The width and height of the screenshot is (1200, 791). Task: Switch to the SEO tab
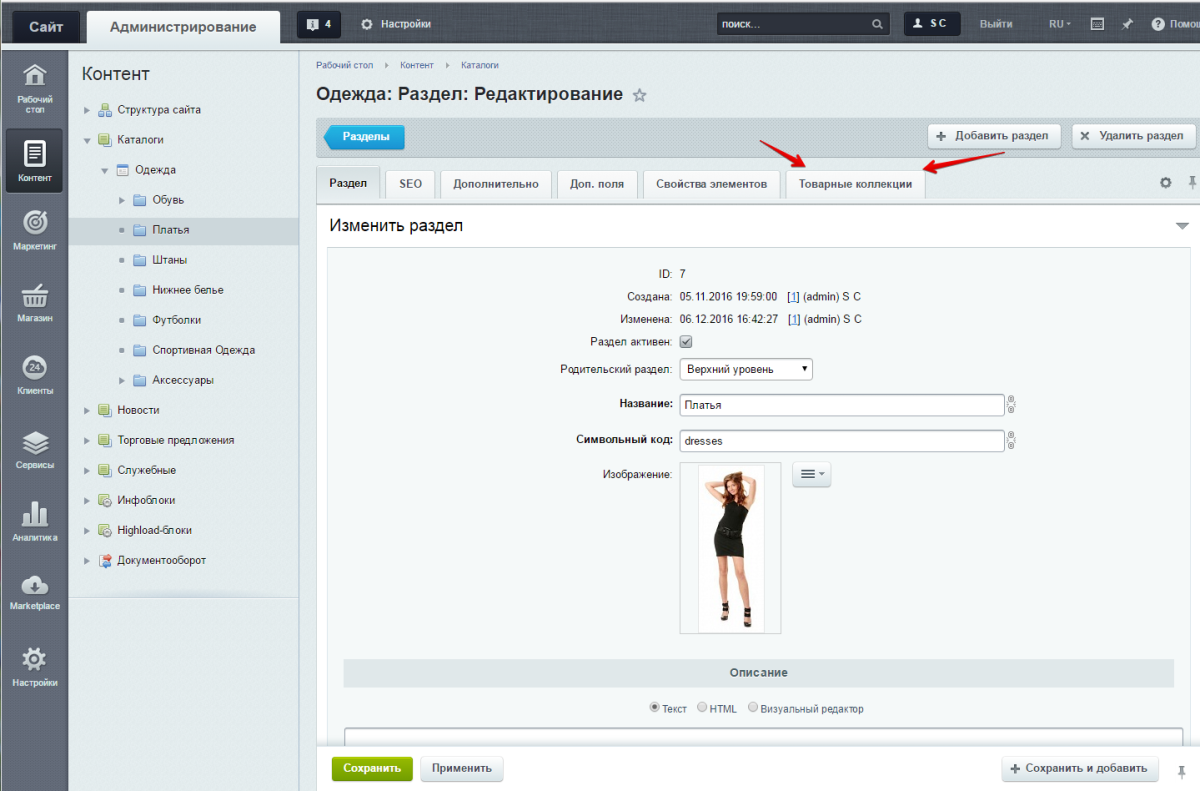410,184
